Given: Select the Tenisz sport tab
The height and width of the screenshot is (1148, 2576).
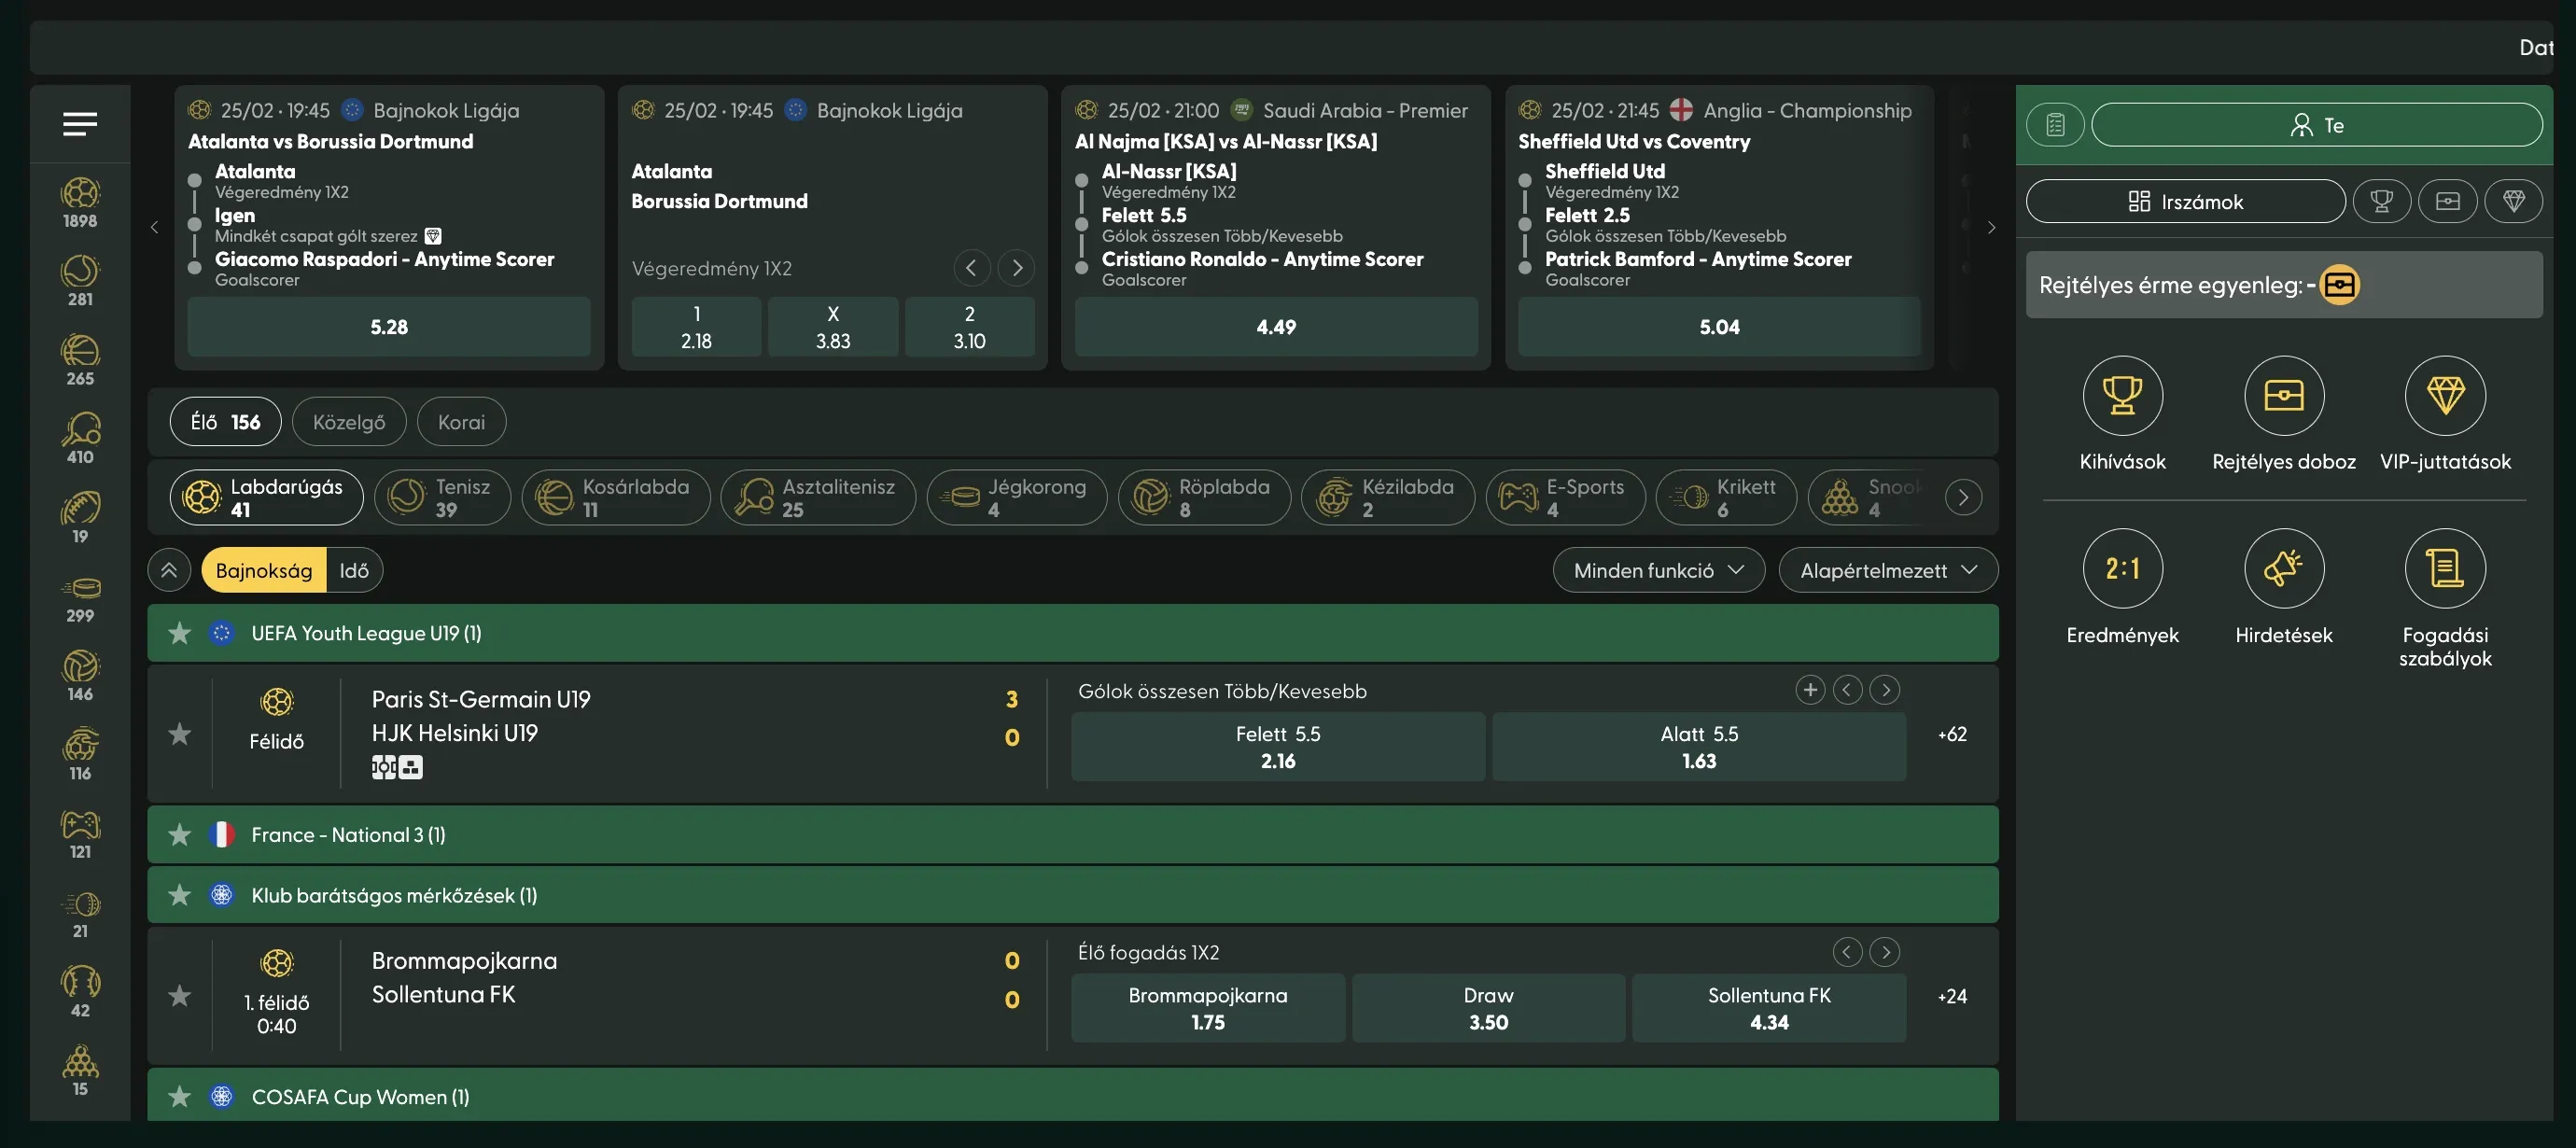Looking at the screenshot, I should click(442, 497).
